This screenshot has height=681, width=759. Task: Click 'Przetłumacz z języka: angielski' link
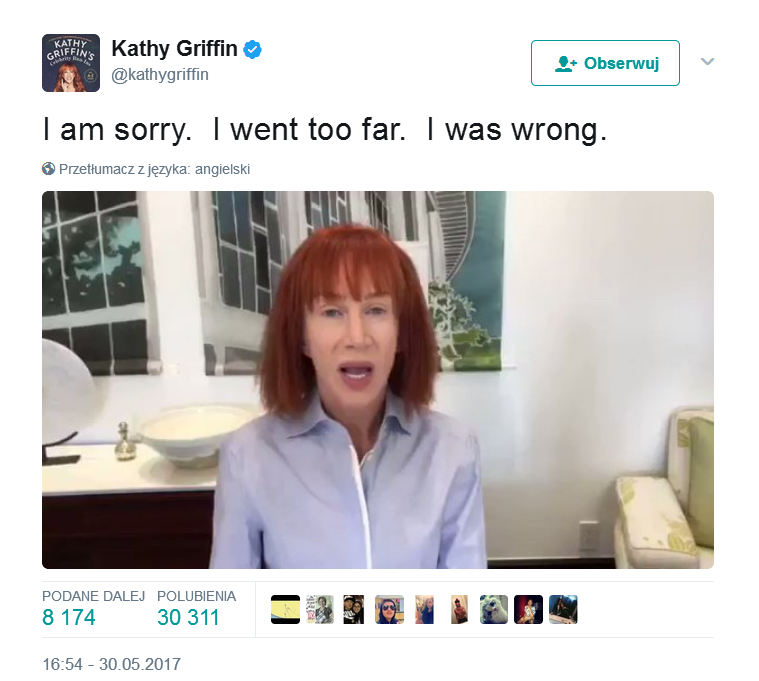pyautogui.click(x=154, y=169)
